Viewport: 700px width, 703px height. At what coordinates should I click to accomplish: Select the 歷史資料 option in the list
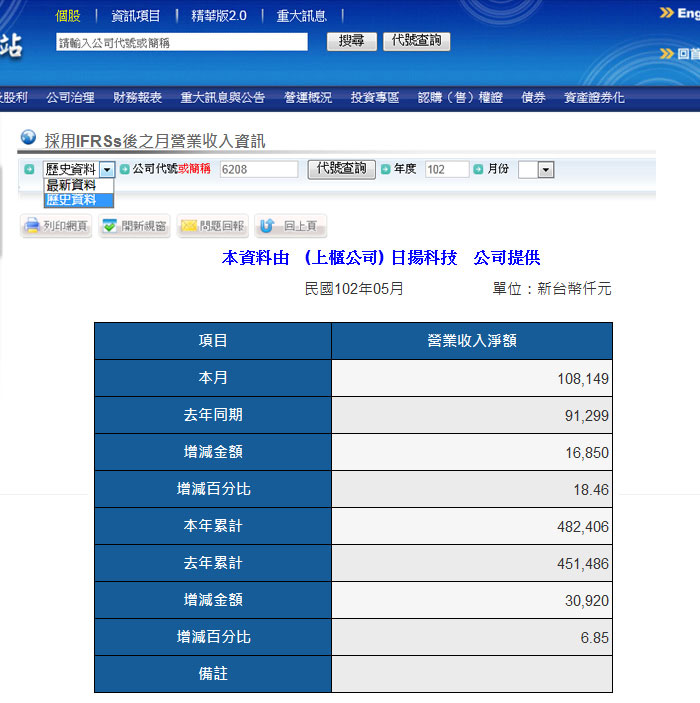[71, 200]
